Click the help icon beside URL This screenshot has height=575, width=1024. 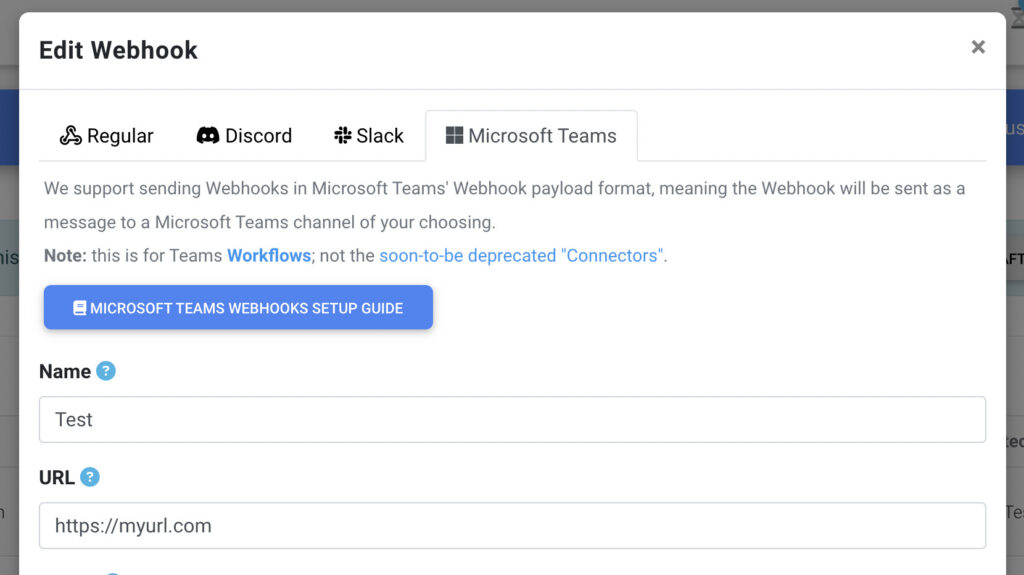[90, 477]
